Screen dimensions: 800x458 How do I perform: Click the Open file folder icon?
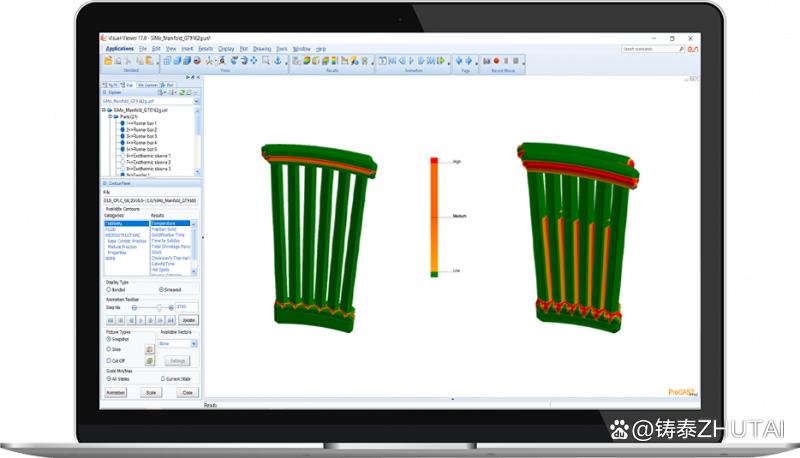click(108, 61)
